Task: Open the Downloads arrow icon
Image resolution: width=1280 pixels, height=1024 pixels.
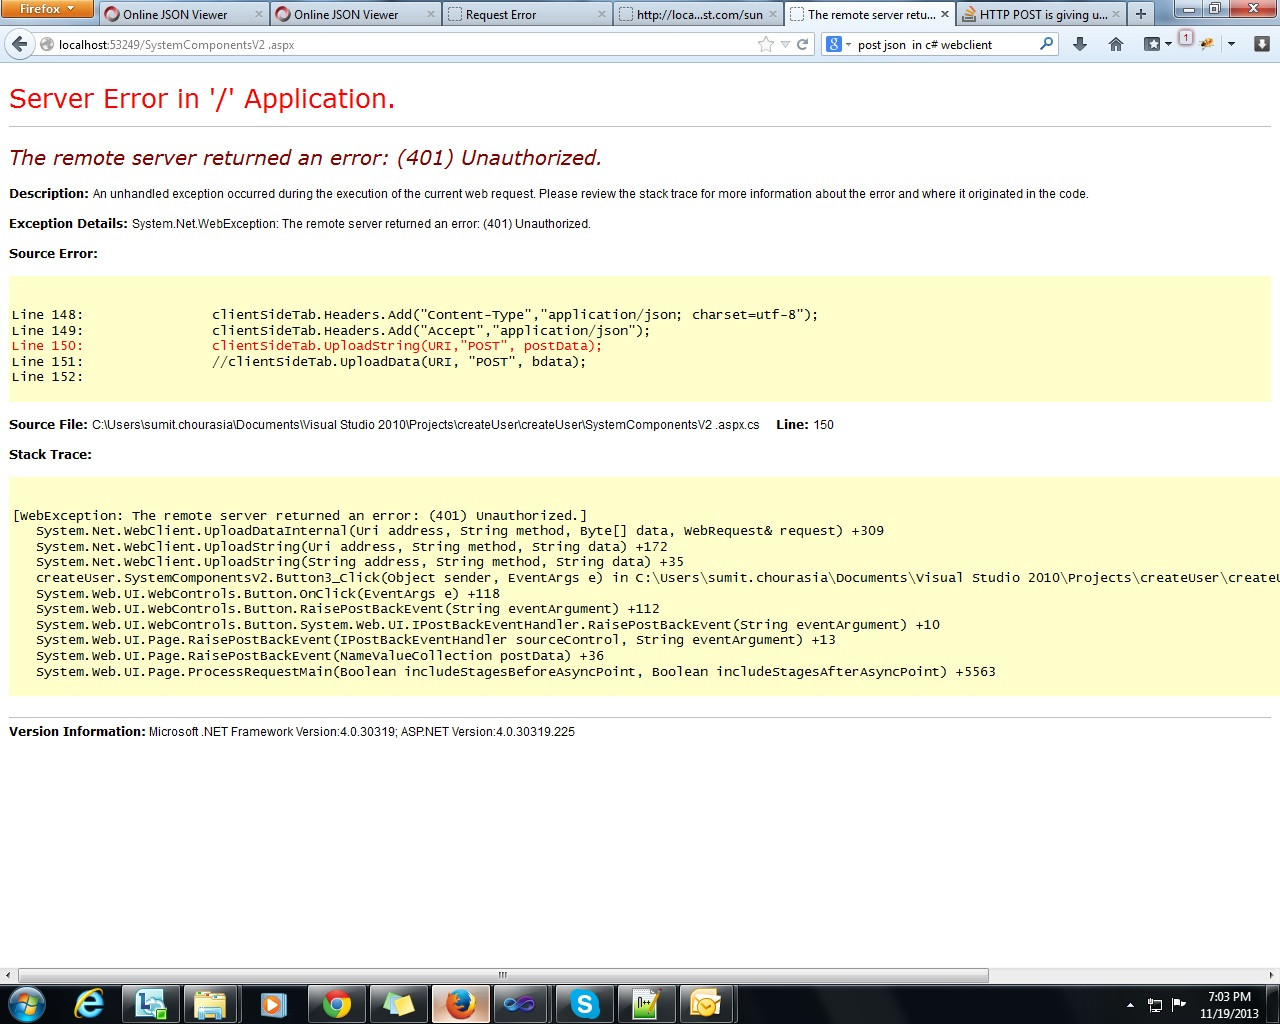Action: click(x=1080, y=44)
